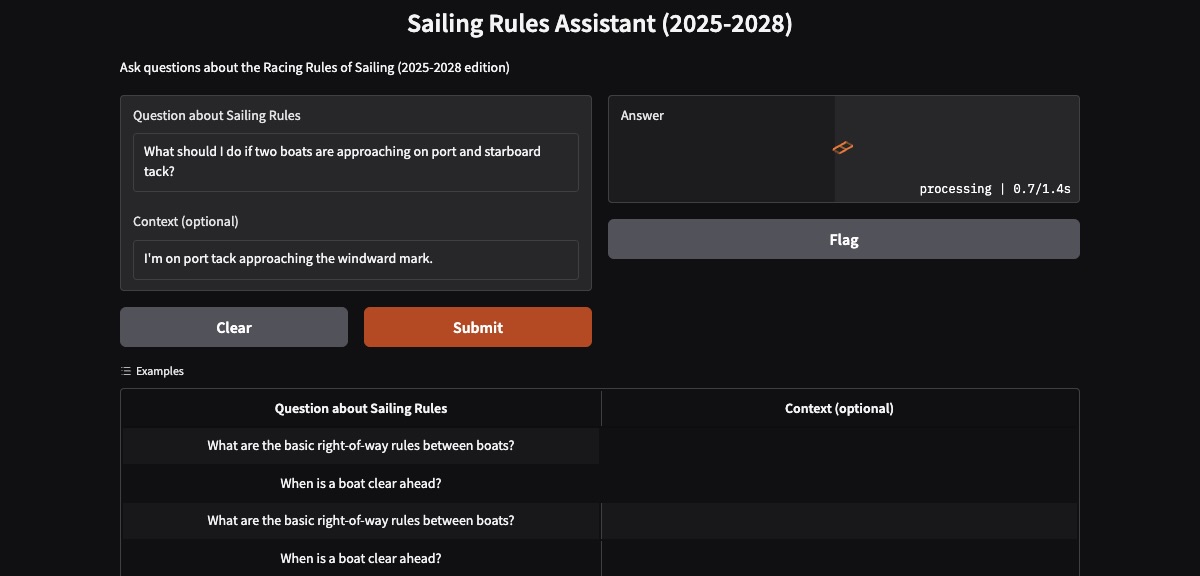The image size is (1200, 576).
Task: Select example 'When is a boat clear ahead?'
Action: coord(360,483)
